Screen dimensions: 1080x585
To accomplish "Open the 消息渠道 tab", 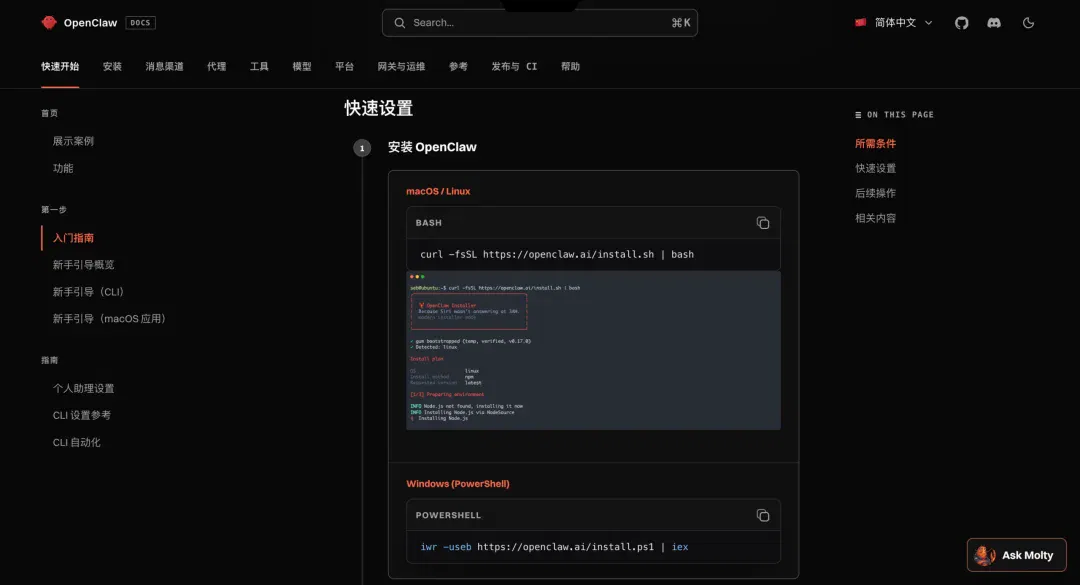I will pos(165,66).
